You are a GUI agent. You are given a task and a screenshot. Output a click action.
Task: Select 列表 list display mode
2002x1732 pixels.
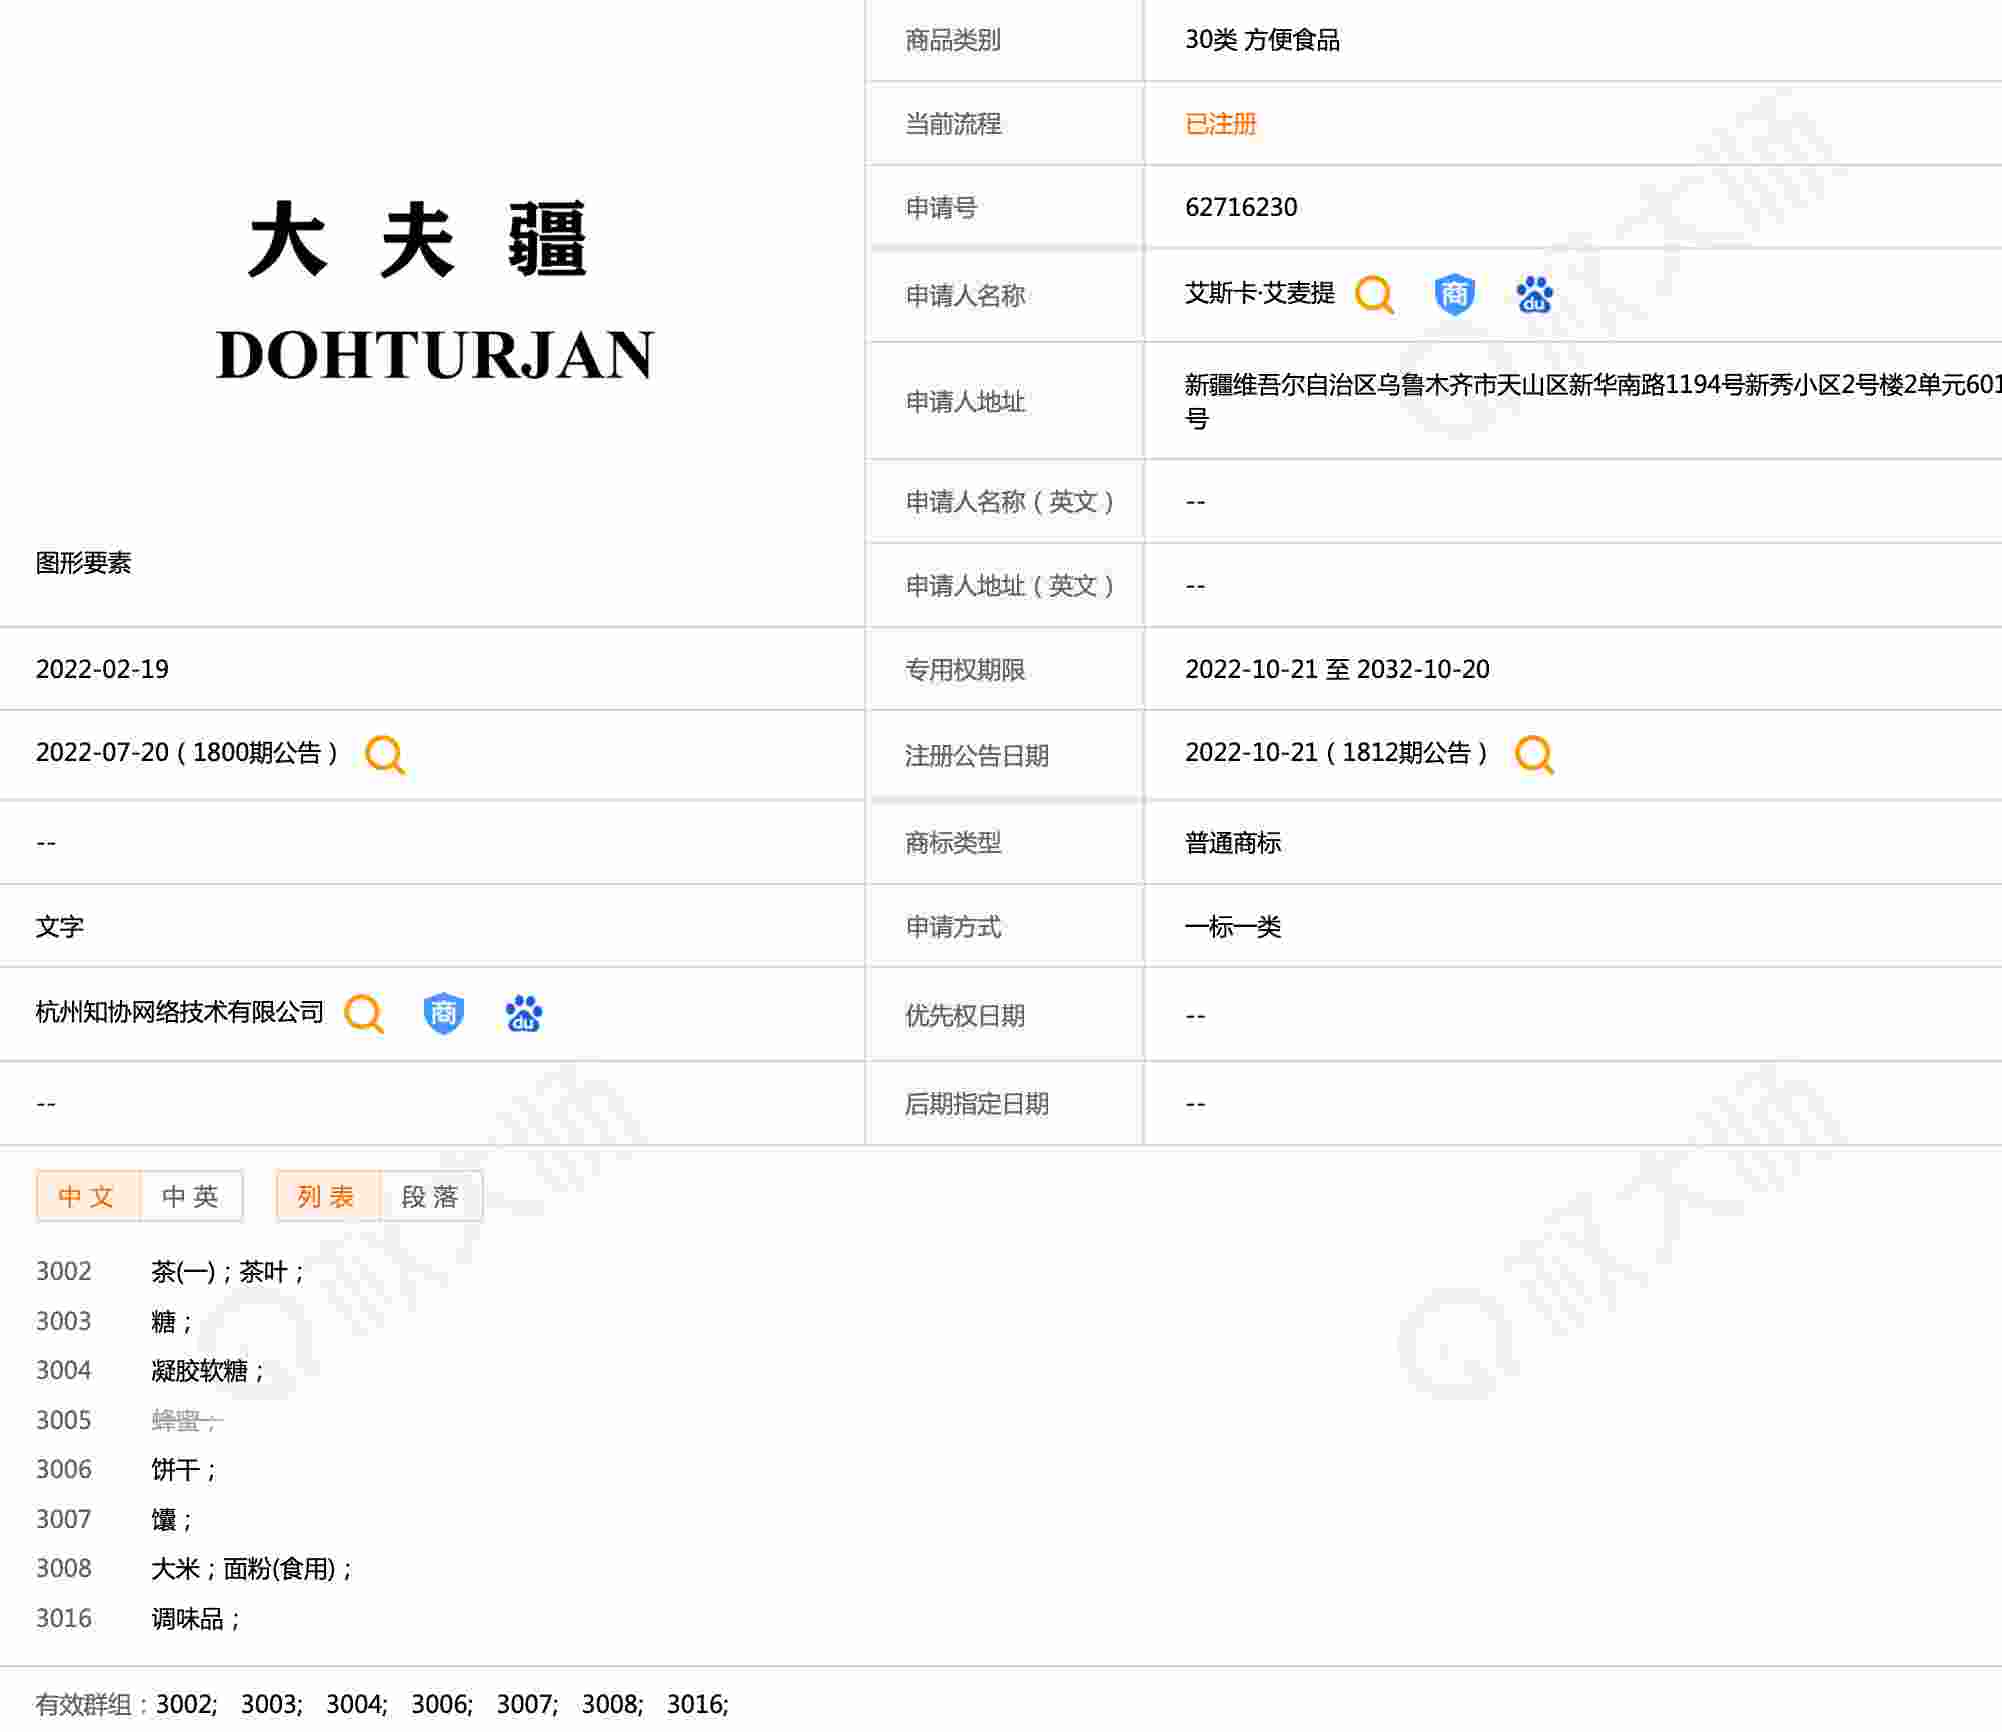pyautogui.click(x=327, y=1196)
